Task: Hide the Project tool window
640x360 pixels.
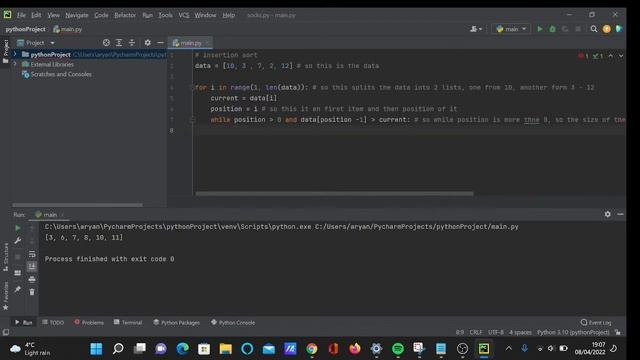Action: coord(160,42)
